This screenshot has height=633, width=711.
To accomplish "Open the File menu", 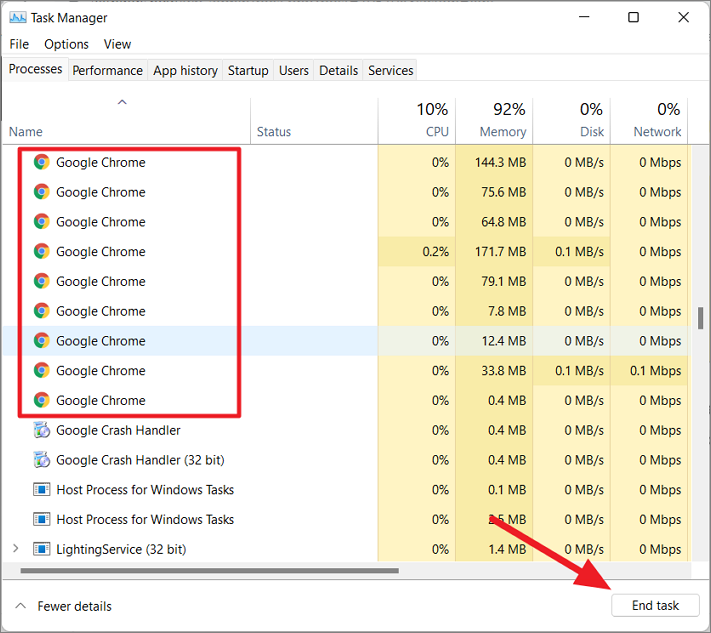I will 19,44.
